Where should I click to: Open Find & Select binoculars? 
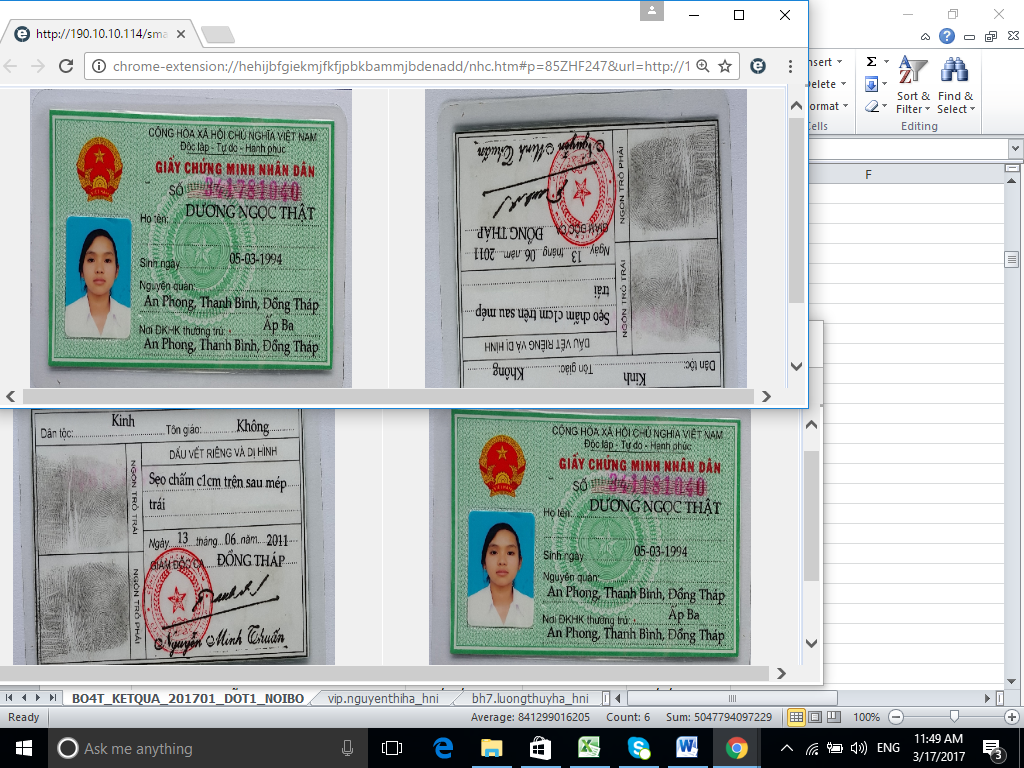click(955, 88)
